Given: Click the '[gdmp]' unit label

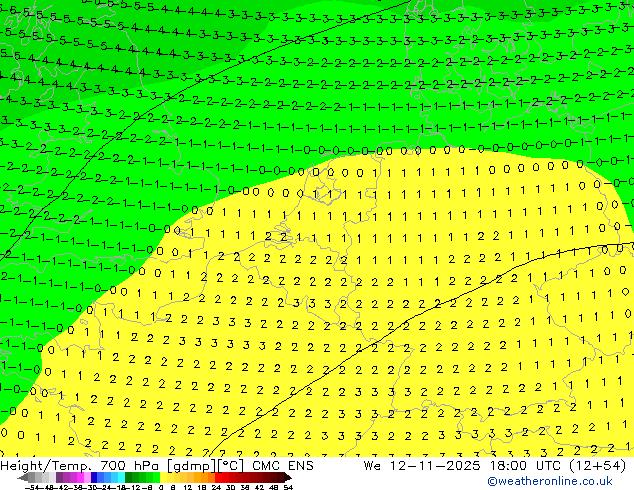Looking at the screenshot, I should coord(190,466).
